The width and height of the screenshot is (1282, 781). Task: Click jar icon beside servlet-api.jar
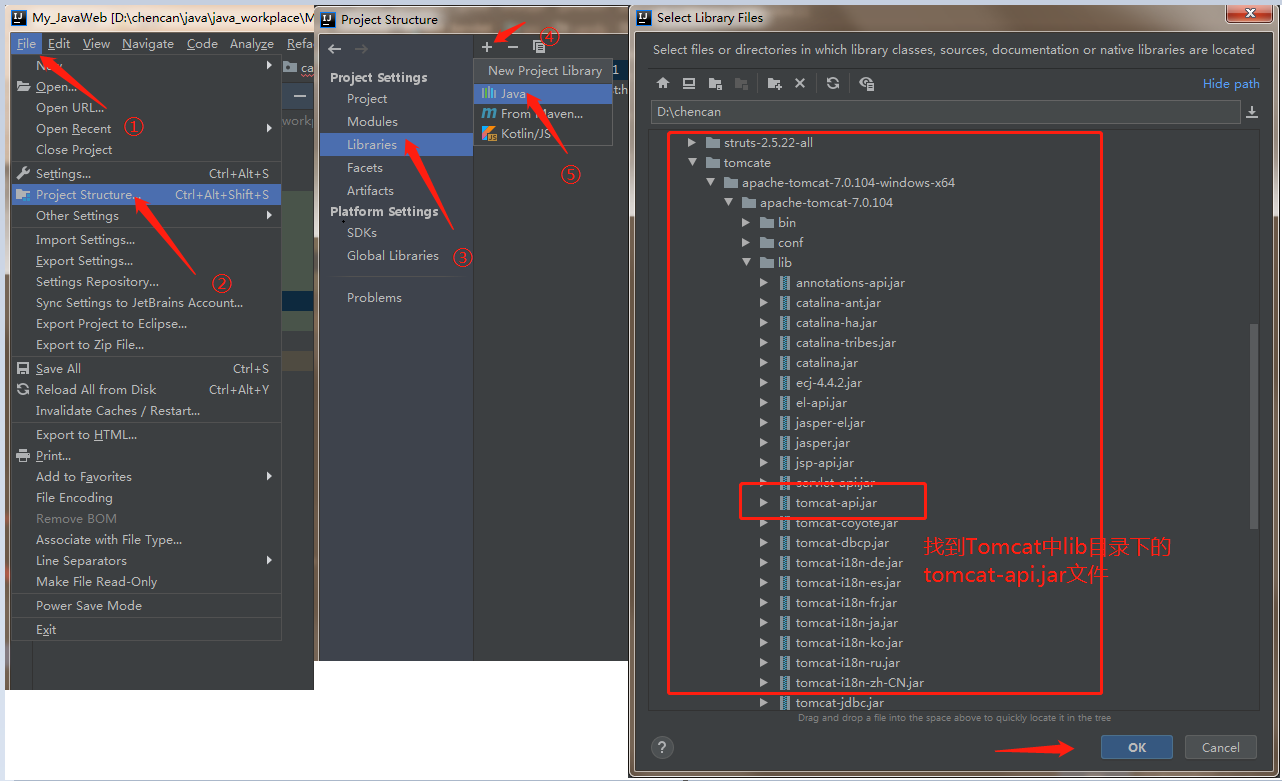click(785, 482)
